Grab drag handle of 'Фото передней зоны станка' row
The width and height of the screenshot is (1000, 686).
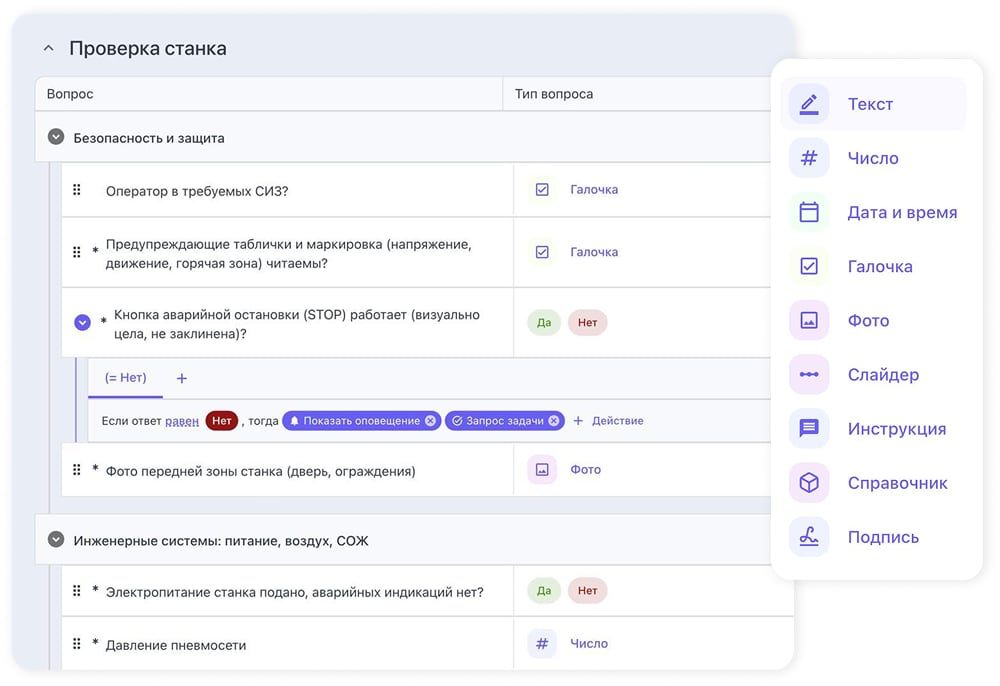coord(77,470)
